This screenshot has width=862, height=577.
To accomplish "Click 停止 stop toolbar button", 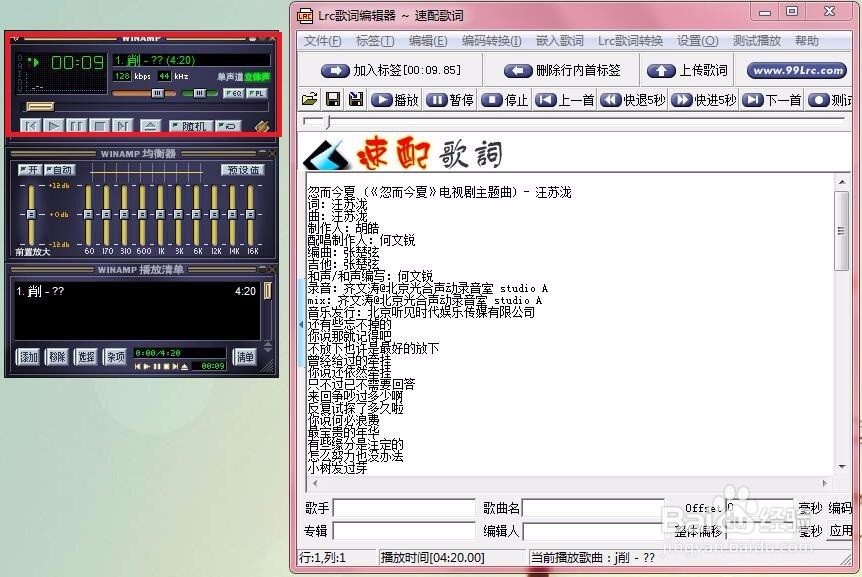I will (x=505, y=100).
